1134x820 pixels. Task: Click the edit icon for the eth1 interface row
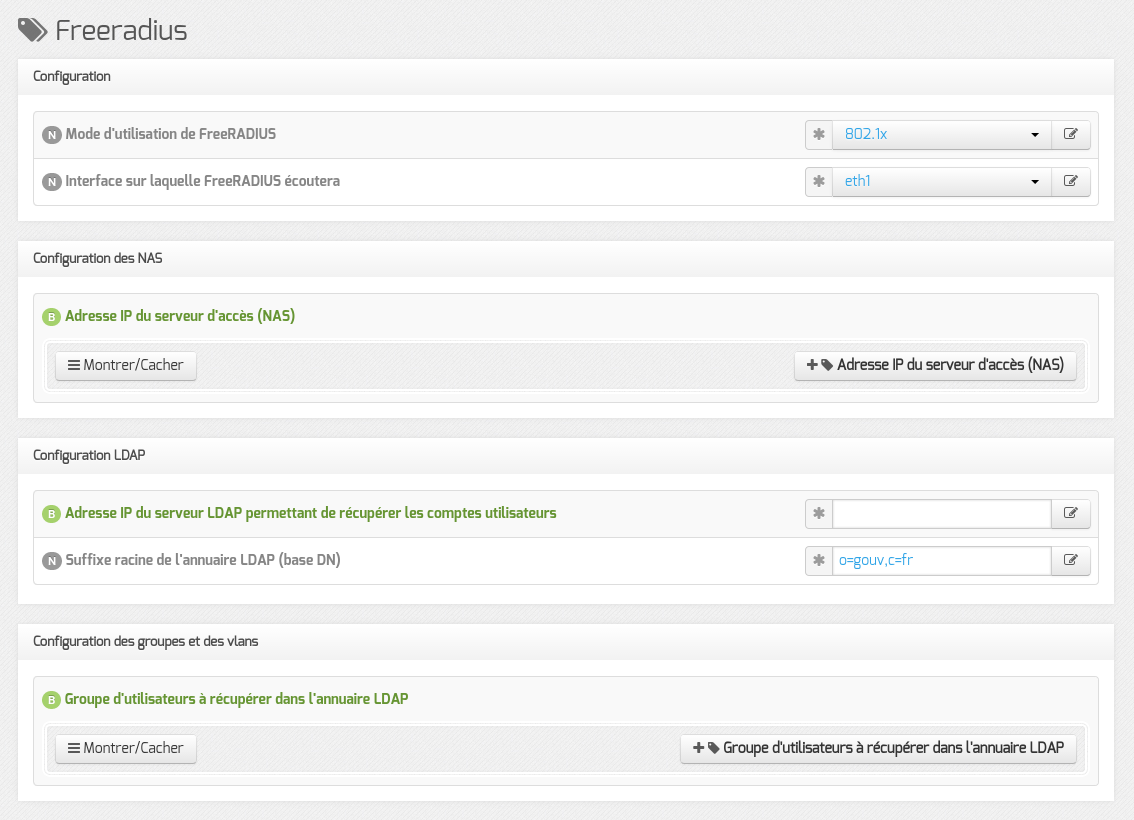point(1070,181)
